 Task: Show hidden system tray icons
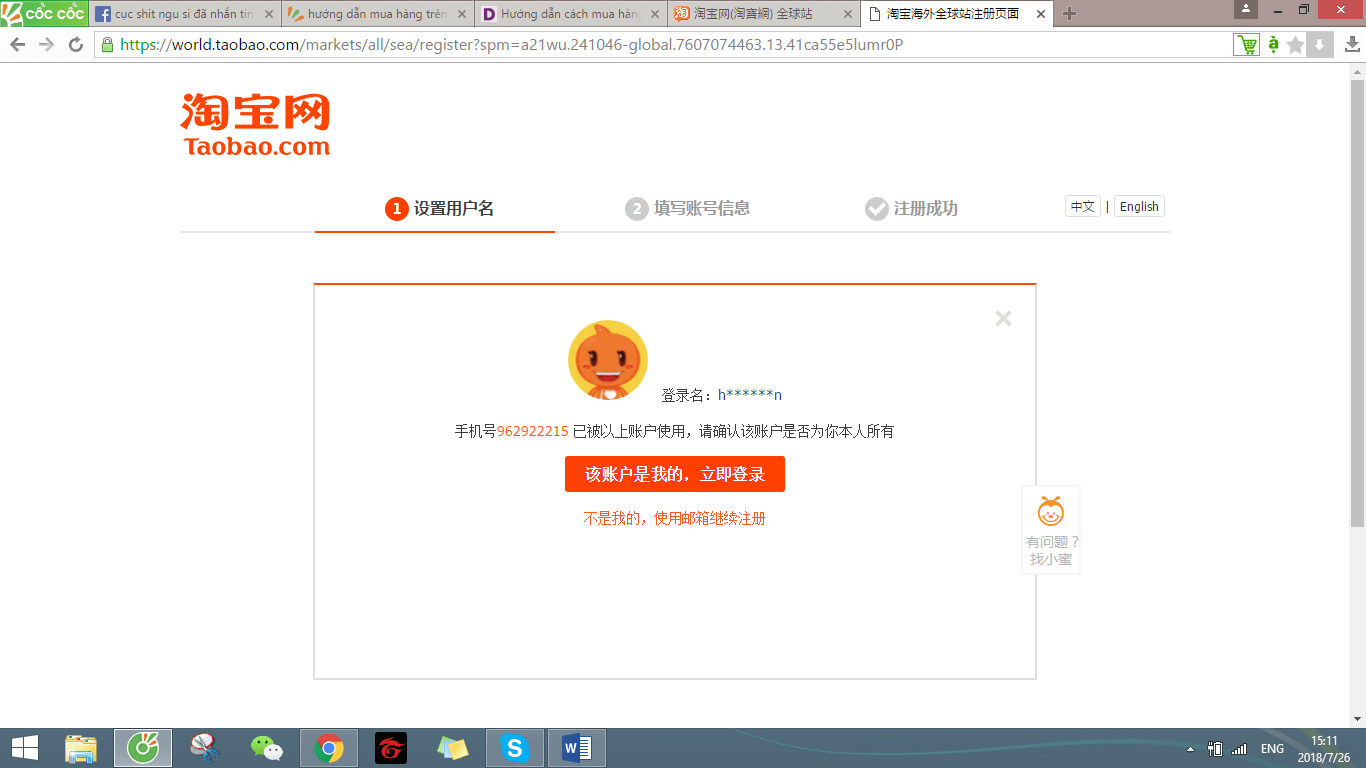pos(1190,749)
